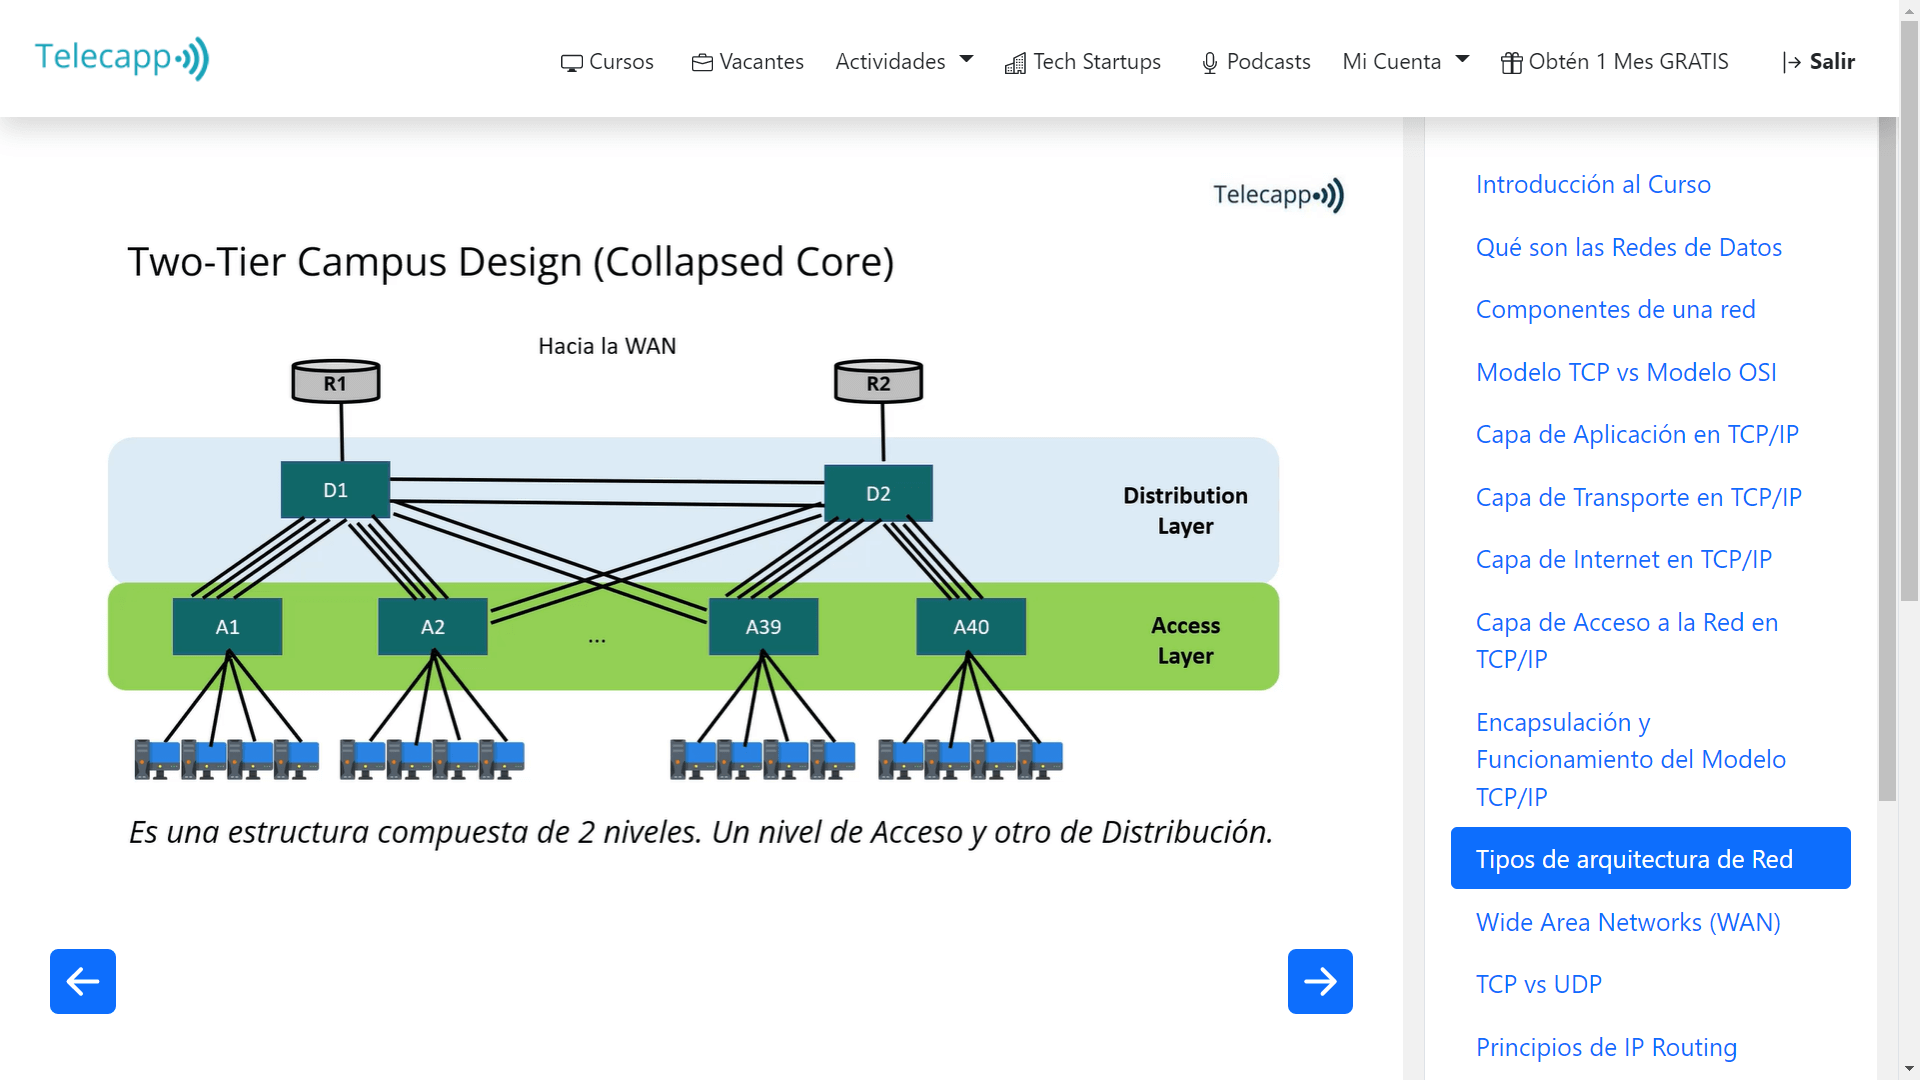Select the monitor icon next to Cursos
1920x1080 pixels.
[572, 62]
